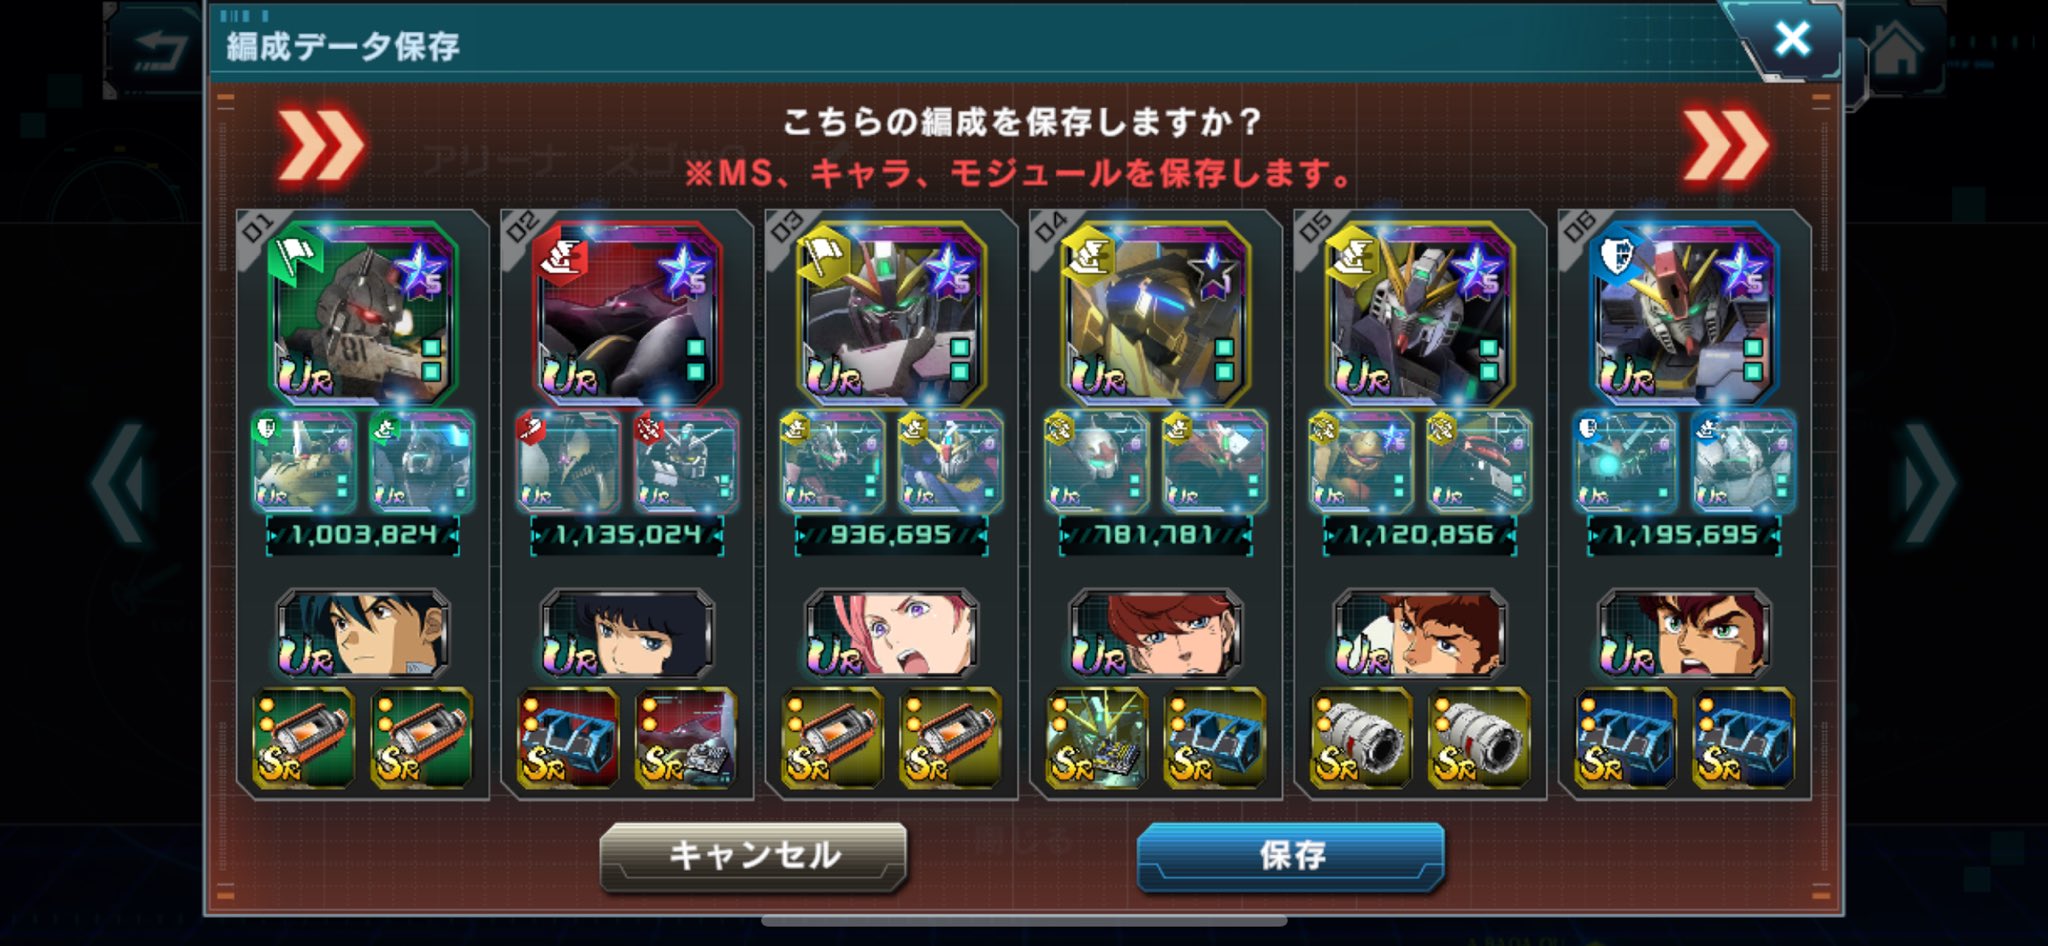Select slot 02 red UR mobile suit
Image resolution: width=2048 pixels, height=946 pixels.
tap(626, 313)
